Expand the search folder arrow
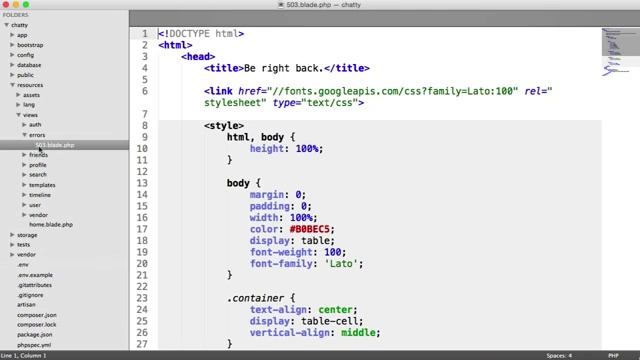Viewport: 640px width, 360px height. coord(24,175)
